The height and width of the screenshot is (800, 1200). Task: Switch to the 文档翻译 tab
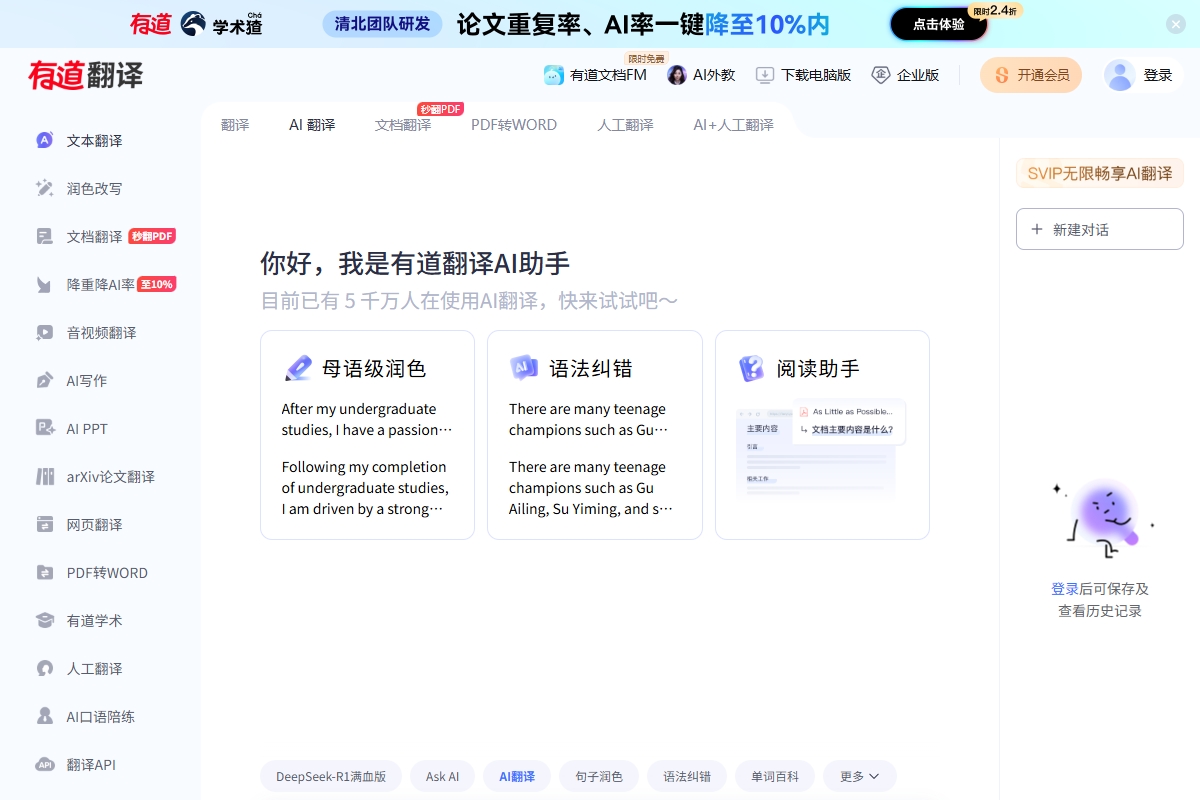(x=403, y=125)
